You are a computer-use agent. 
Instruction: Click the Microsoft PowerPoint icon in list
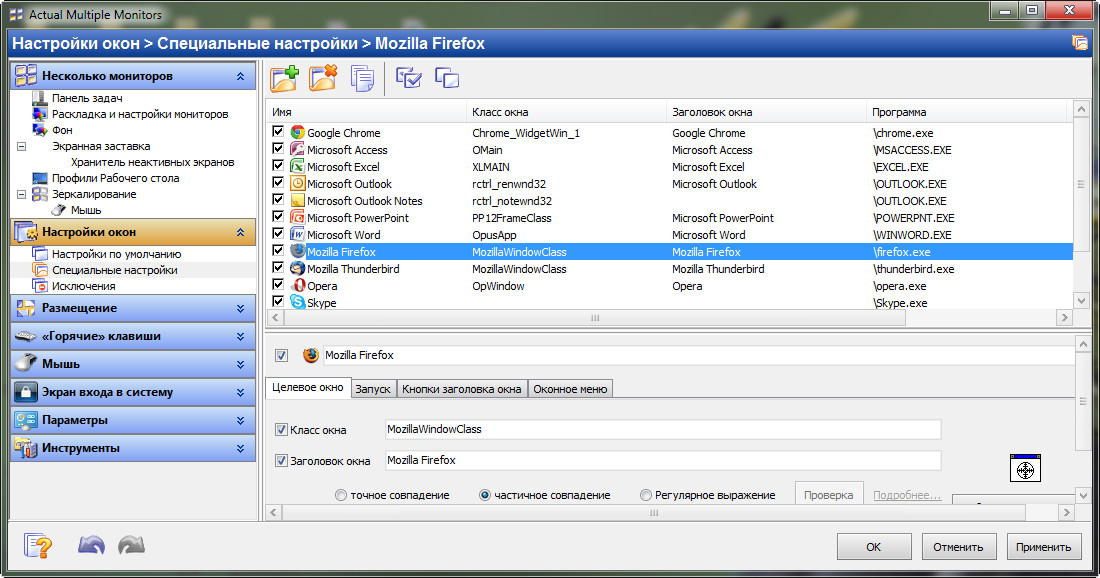(x=297, y=217)
